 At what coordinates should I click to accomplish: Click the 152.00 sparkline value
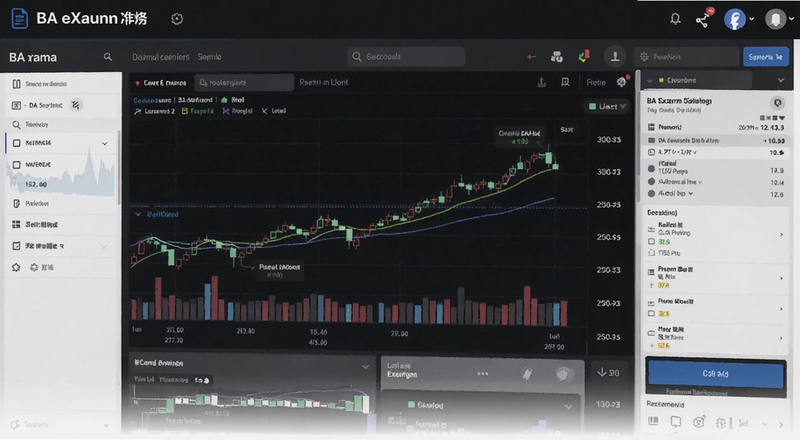point(36,184)
